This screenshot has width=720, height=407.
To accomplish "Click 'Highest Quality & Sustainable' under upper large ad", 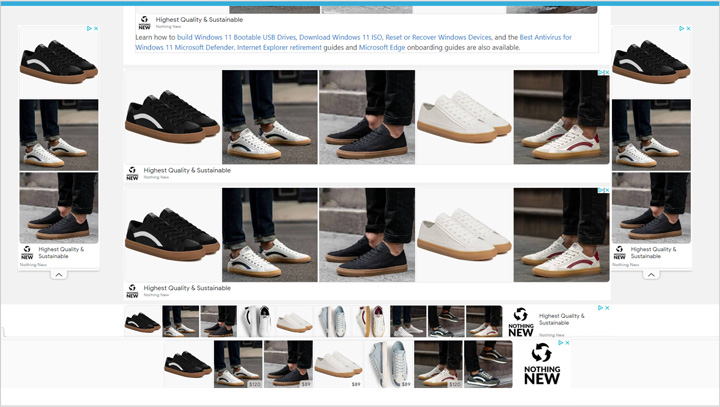I will 187,170.
